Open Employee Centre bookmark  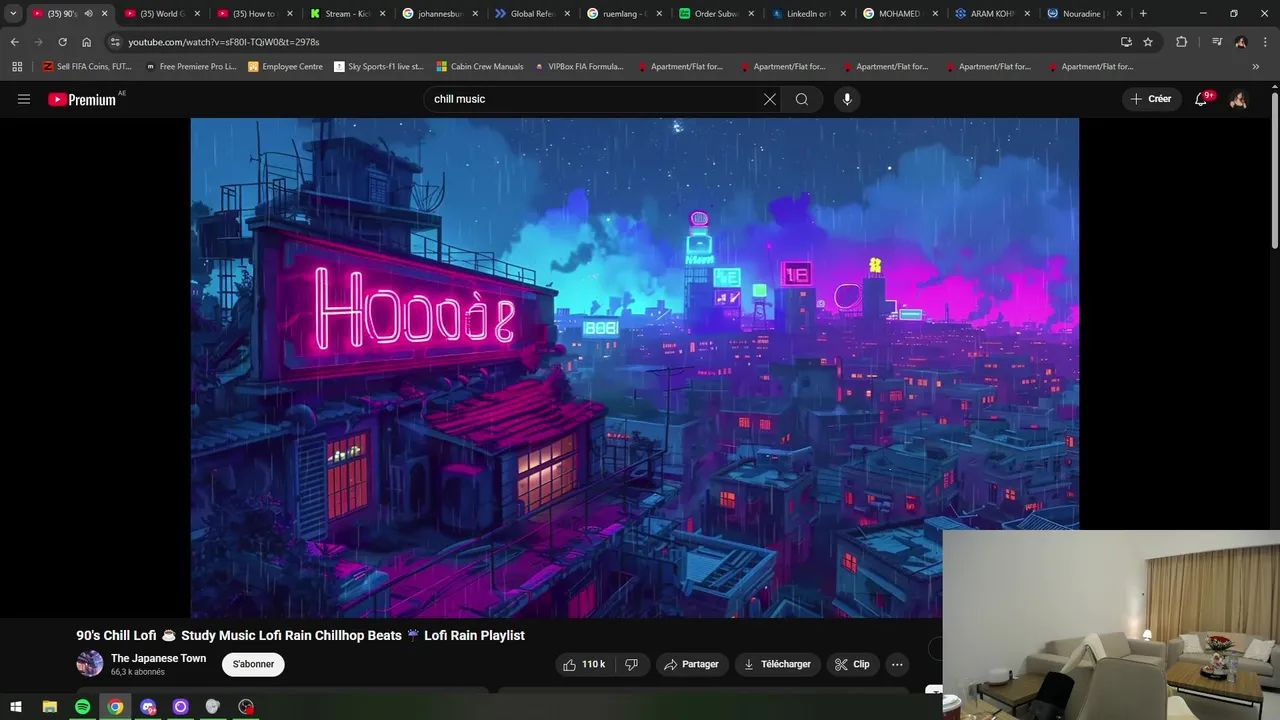click(286, 67)
